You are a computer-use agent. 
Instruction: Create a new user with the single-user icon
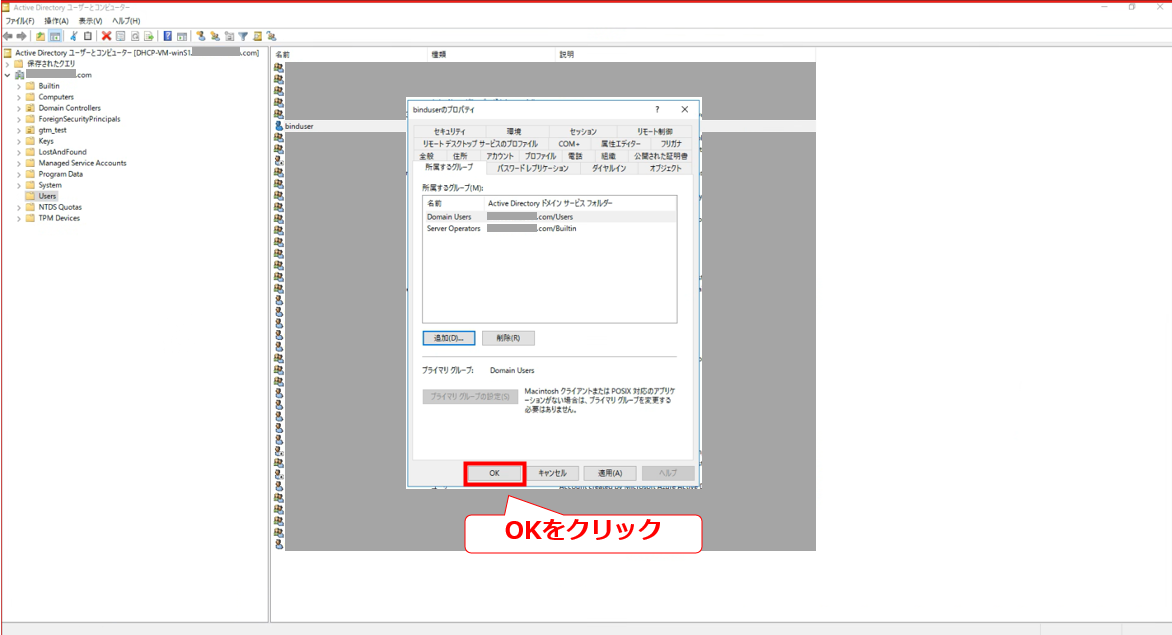point(201,36)
